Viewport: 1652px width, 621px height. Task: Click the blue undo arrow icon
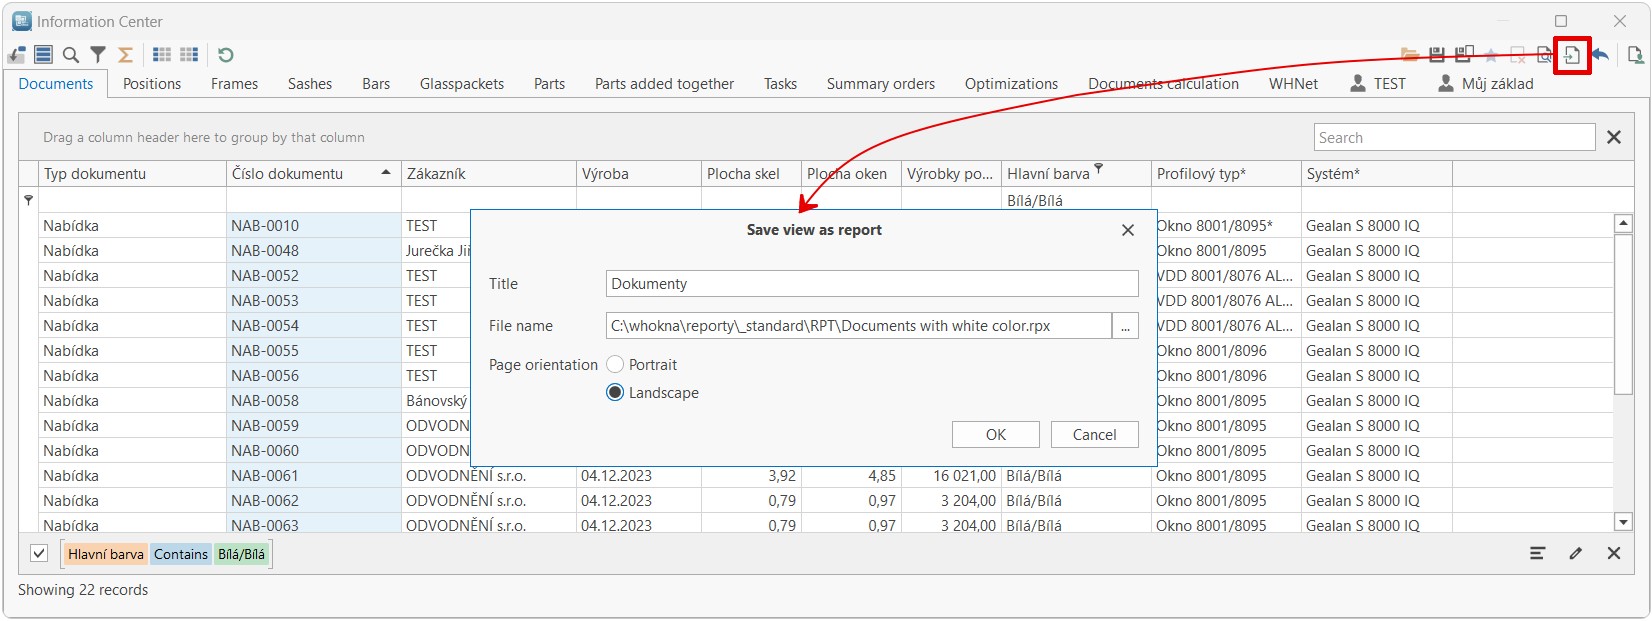1600,55
